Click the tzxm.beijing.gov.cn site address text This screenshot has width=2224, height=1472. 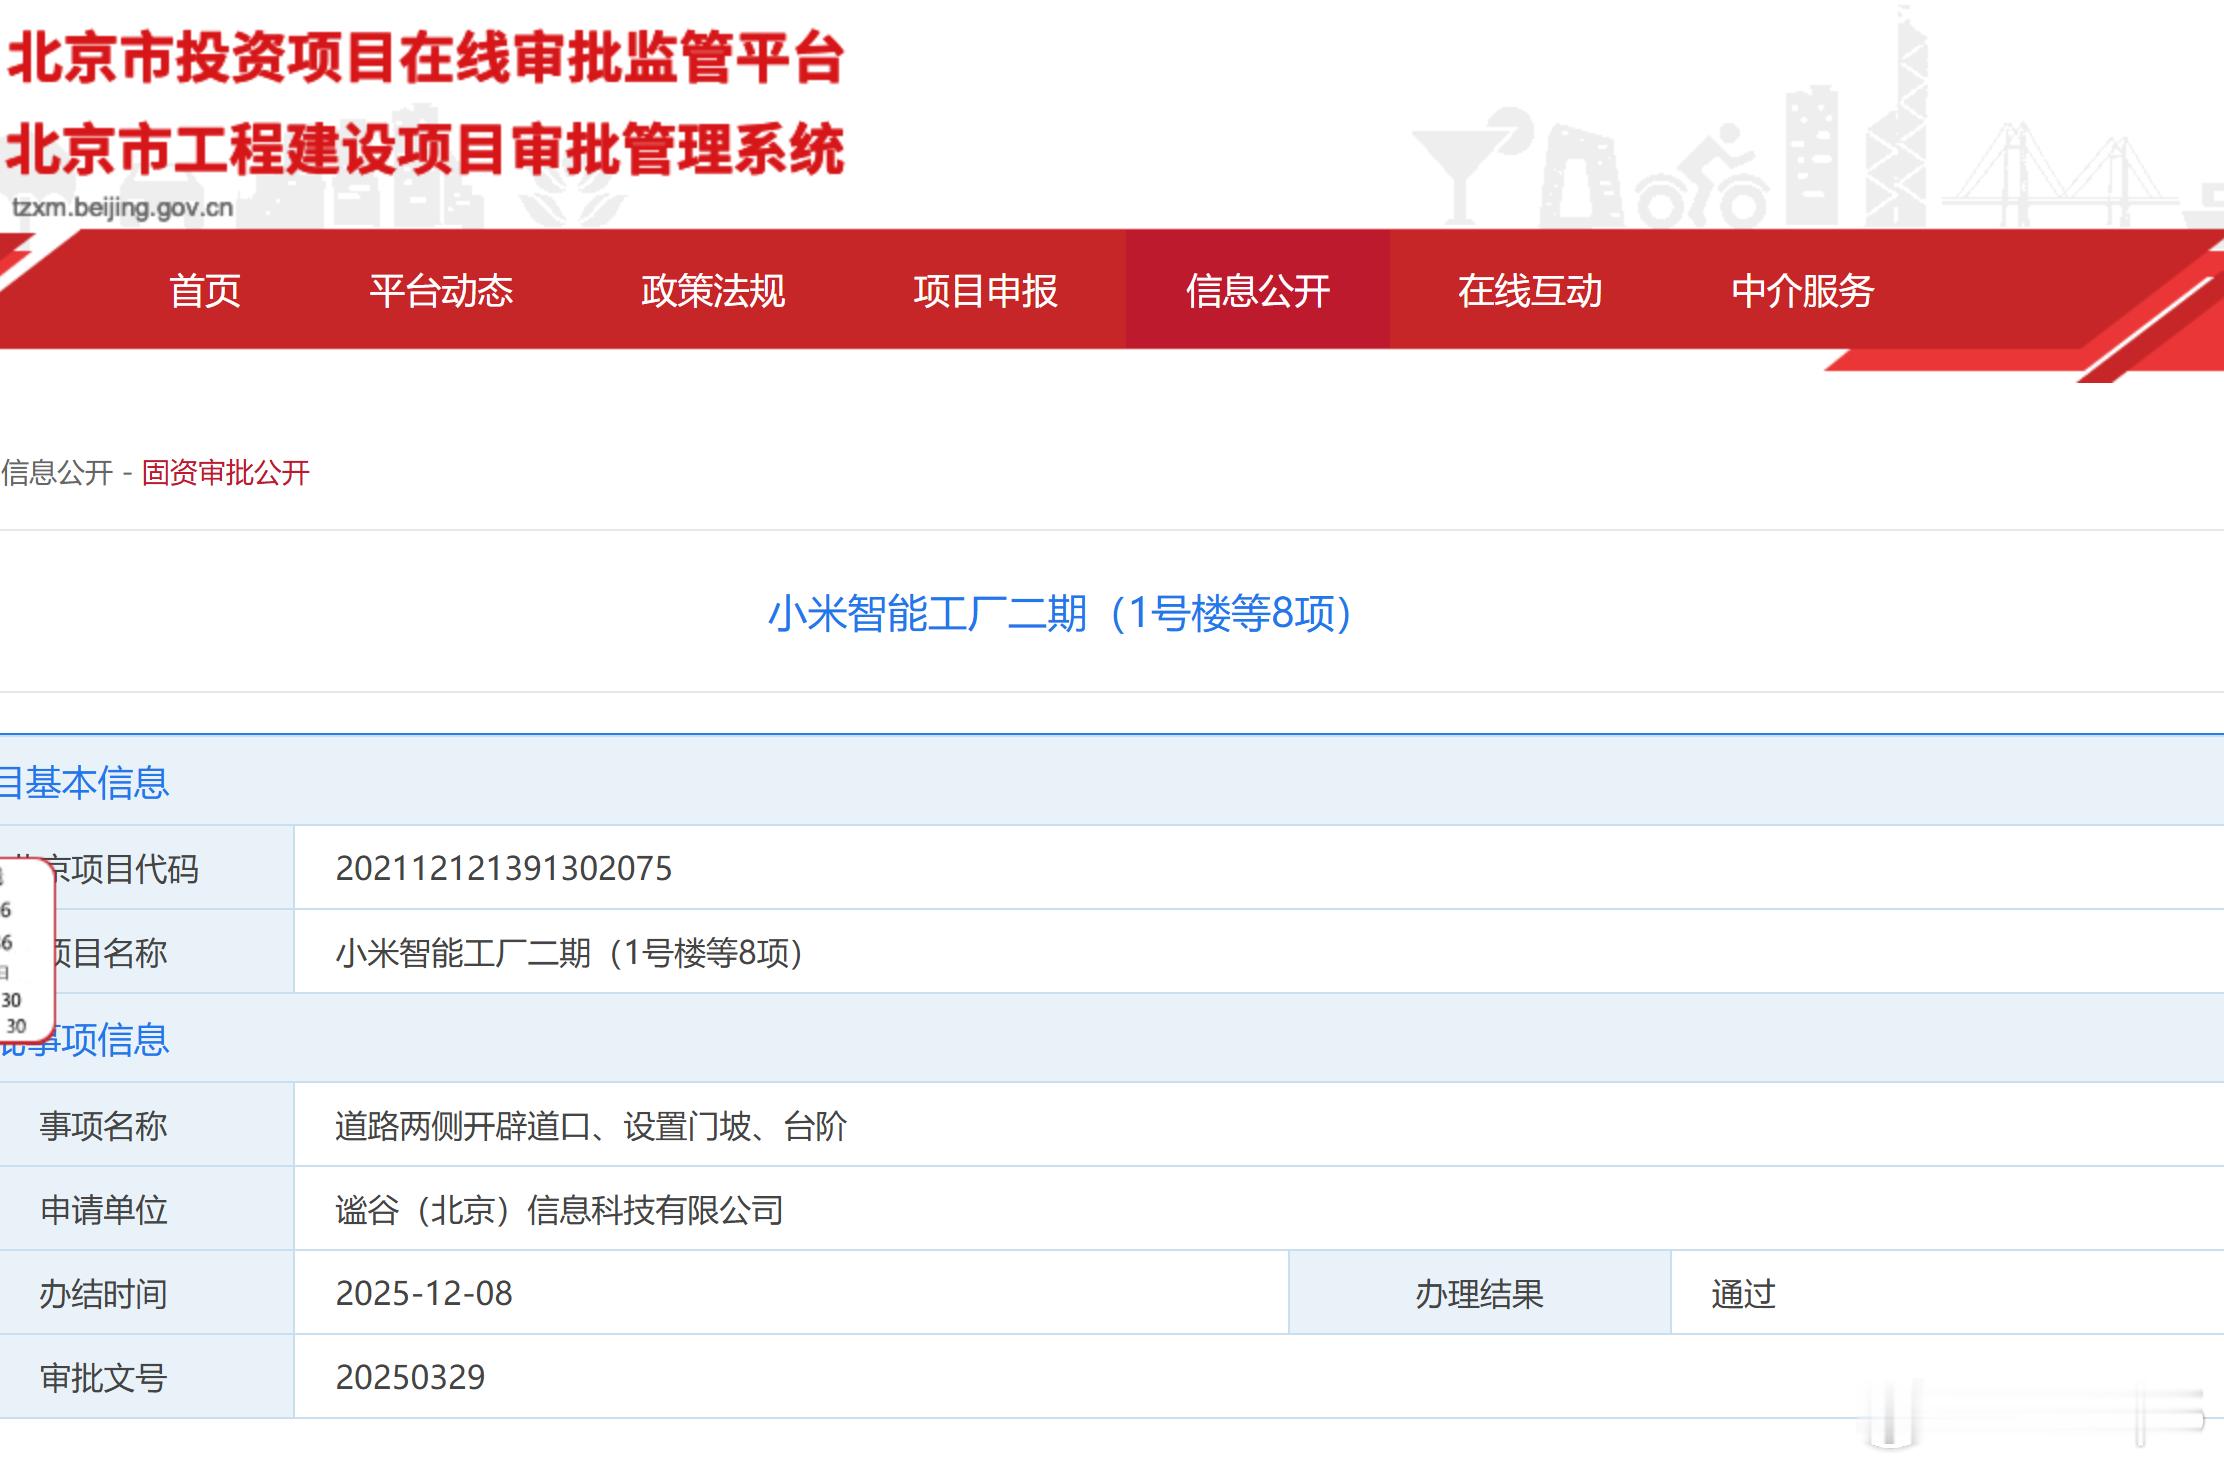pos(122,208)
